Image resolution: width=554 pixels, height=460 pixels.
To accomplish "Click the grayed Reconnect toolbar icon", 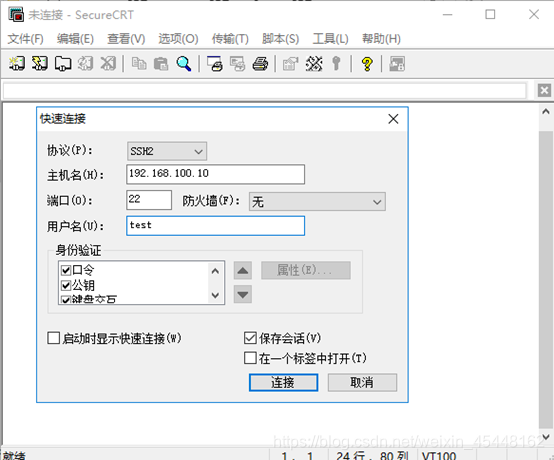I will point(86,64).
